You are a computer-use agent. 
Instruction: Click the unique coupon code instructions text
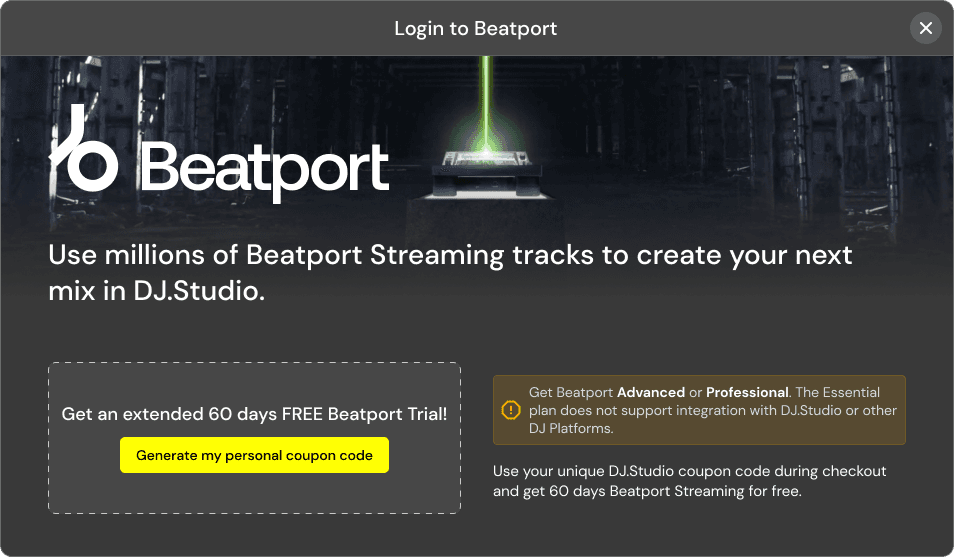coord(689,481)
